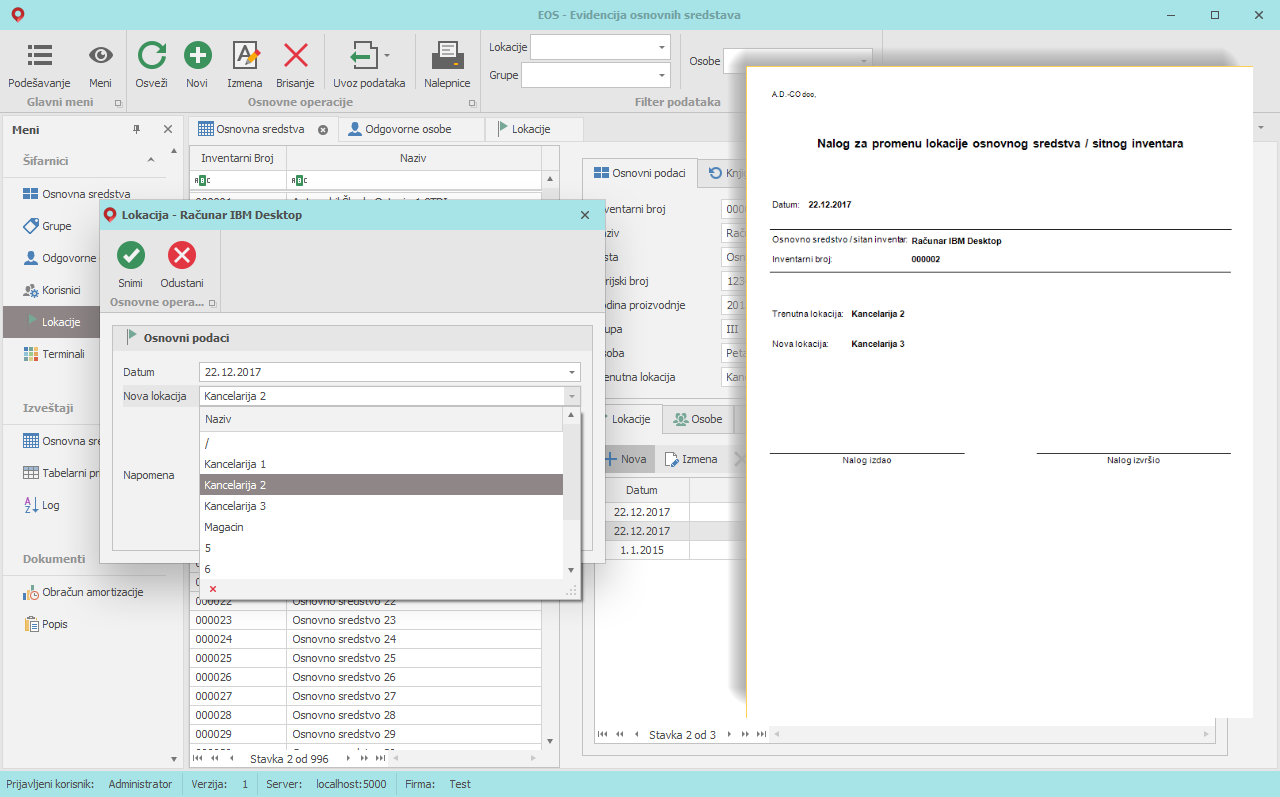
Task: Open the Datum date picker dropdown arrow
Action: [x=573, y=372]
